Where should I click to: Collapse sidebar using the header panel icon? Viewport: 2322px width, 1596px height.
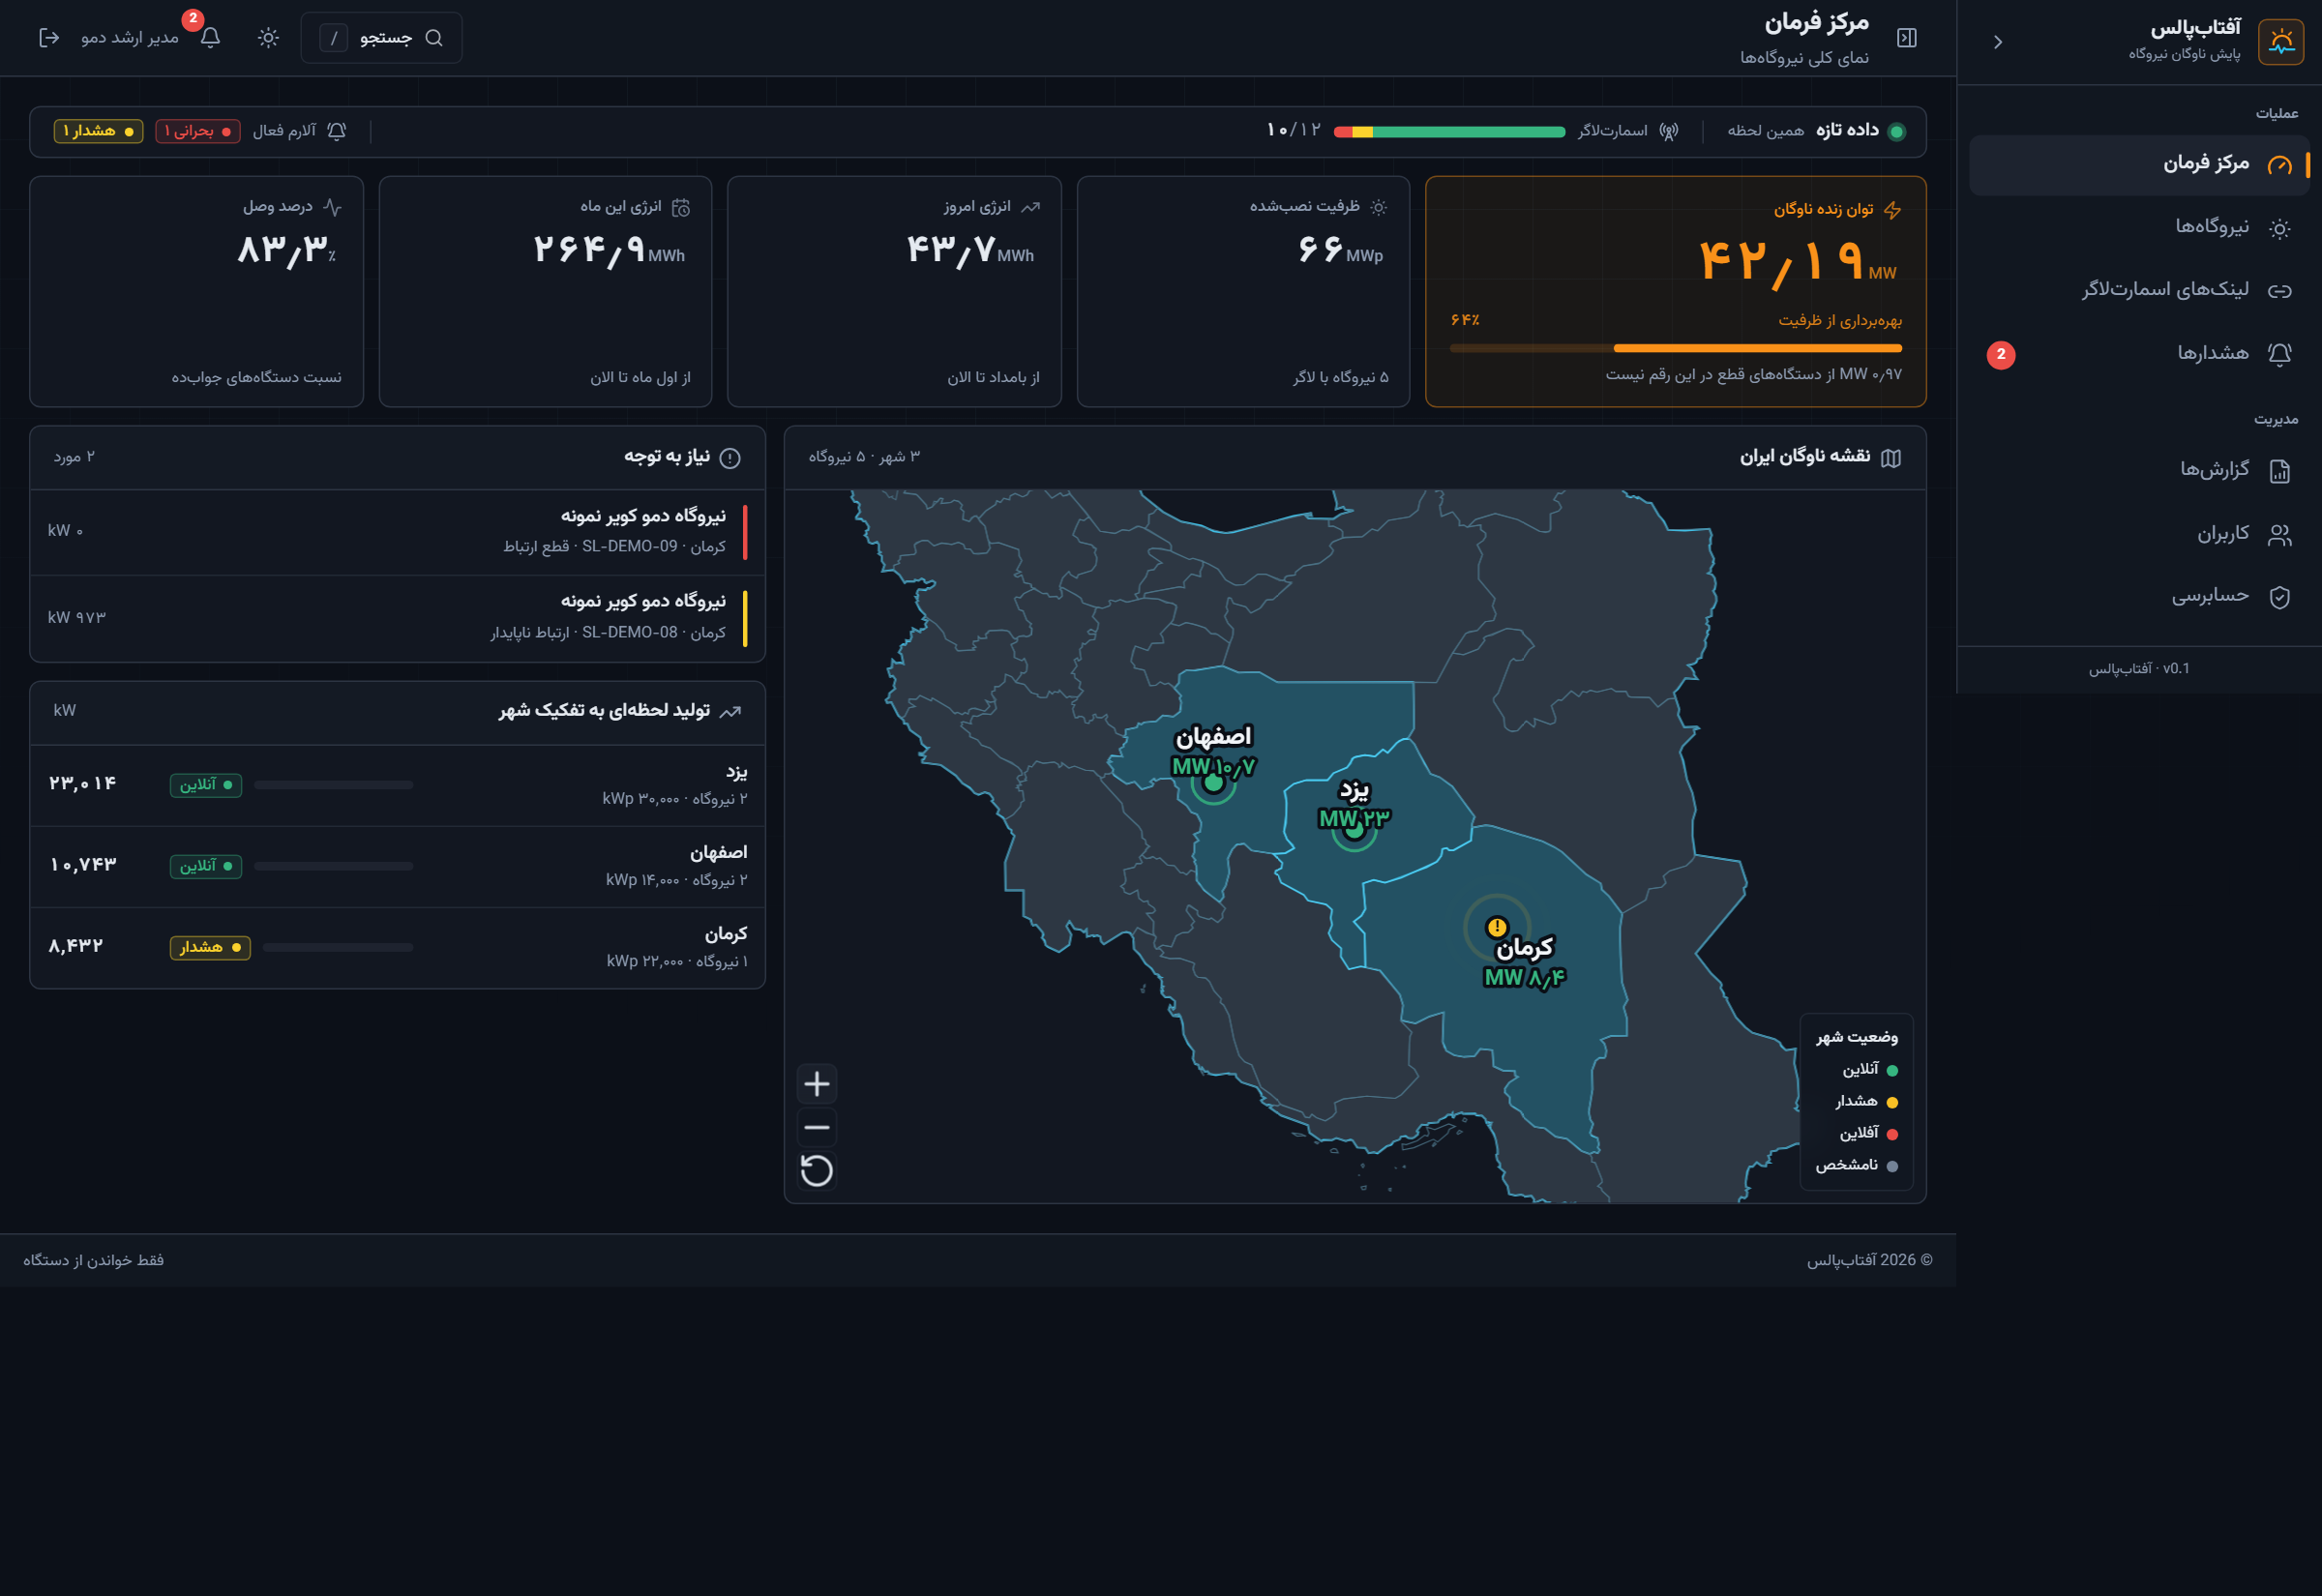point(1907,38)
